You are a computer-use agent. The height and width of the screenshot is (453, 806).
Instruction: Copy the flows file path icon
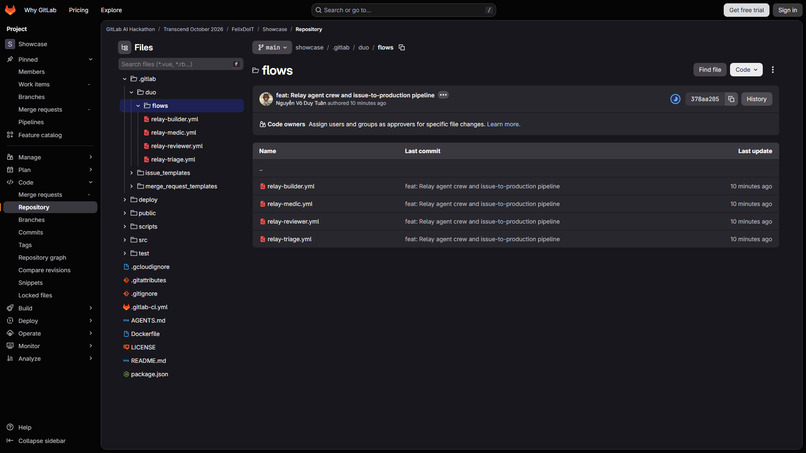pos(401,47)
